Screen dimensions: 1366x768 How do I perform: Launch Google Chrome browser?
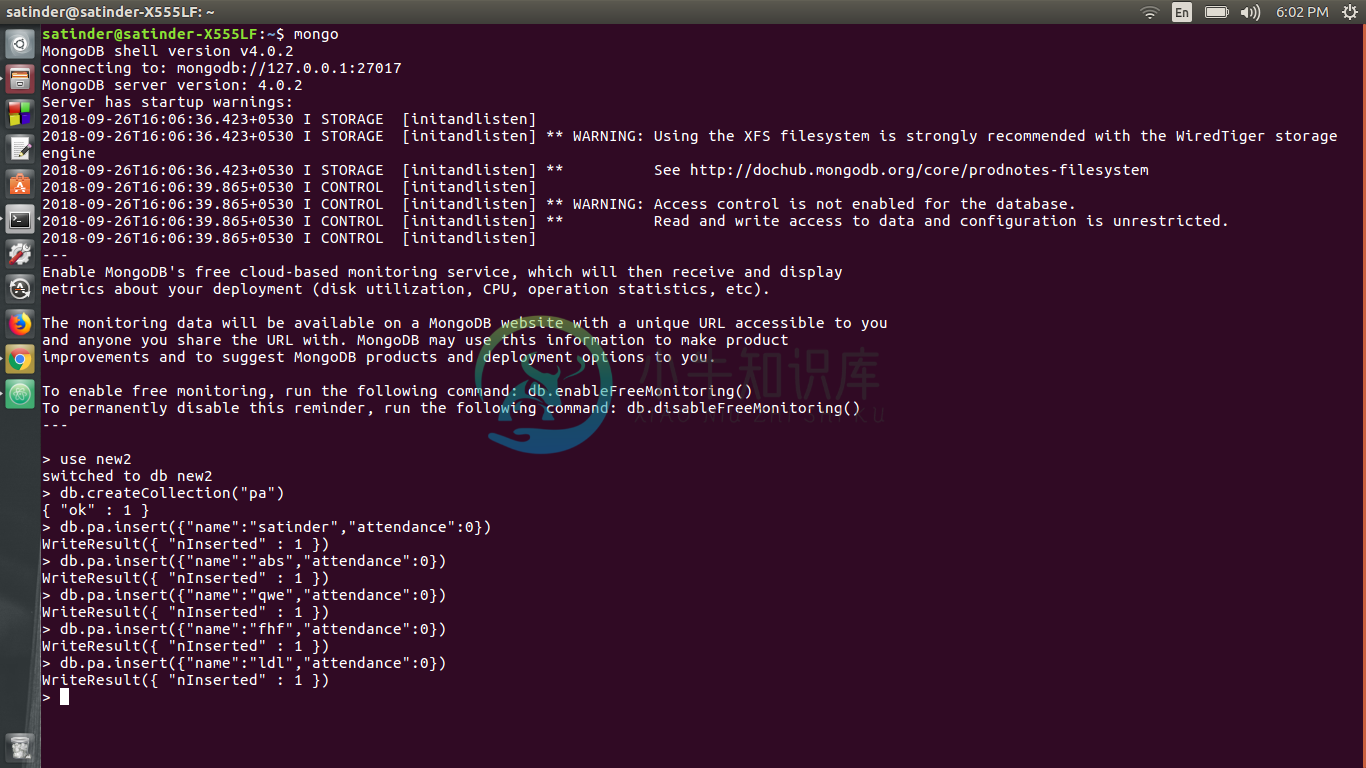pos(20,359)
